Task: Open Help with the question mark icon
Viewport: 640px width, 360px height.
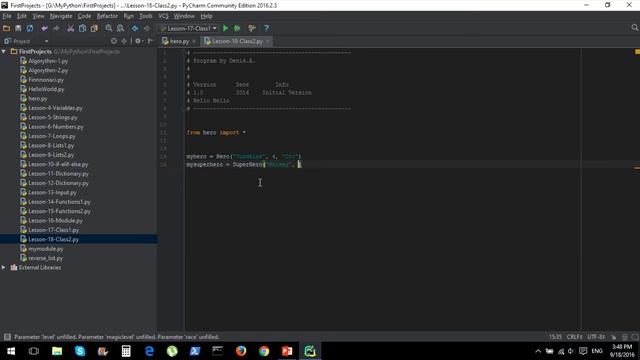Action: click(266, 28)
